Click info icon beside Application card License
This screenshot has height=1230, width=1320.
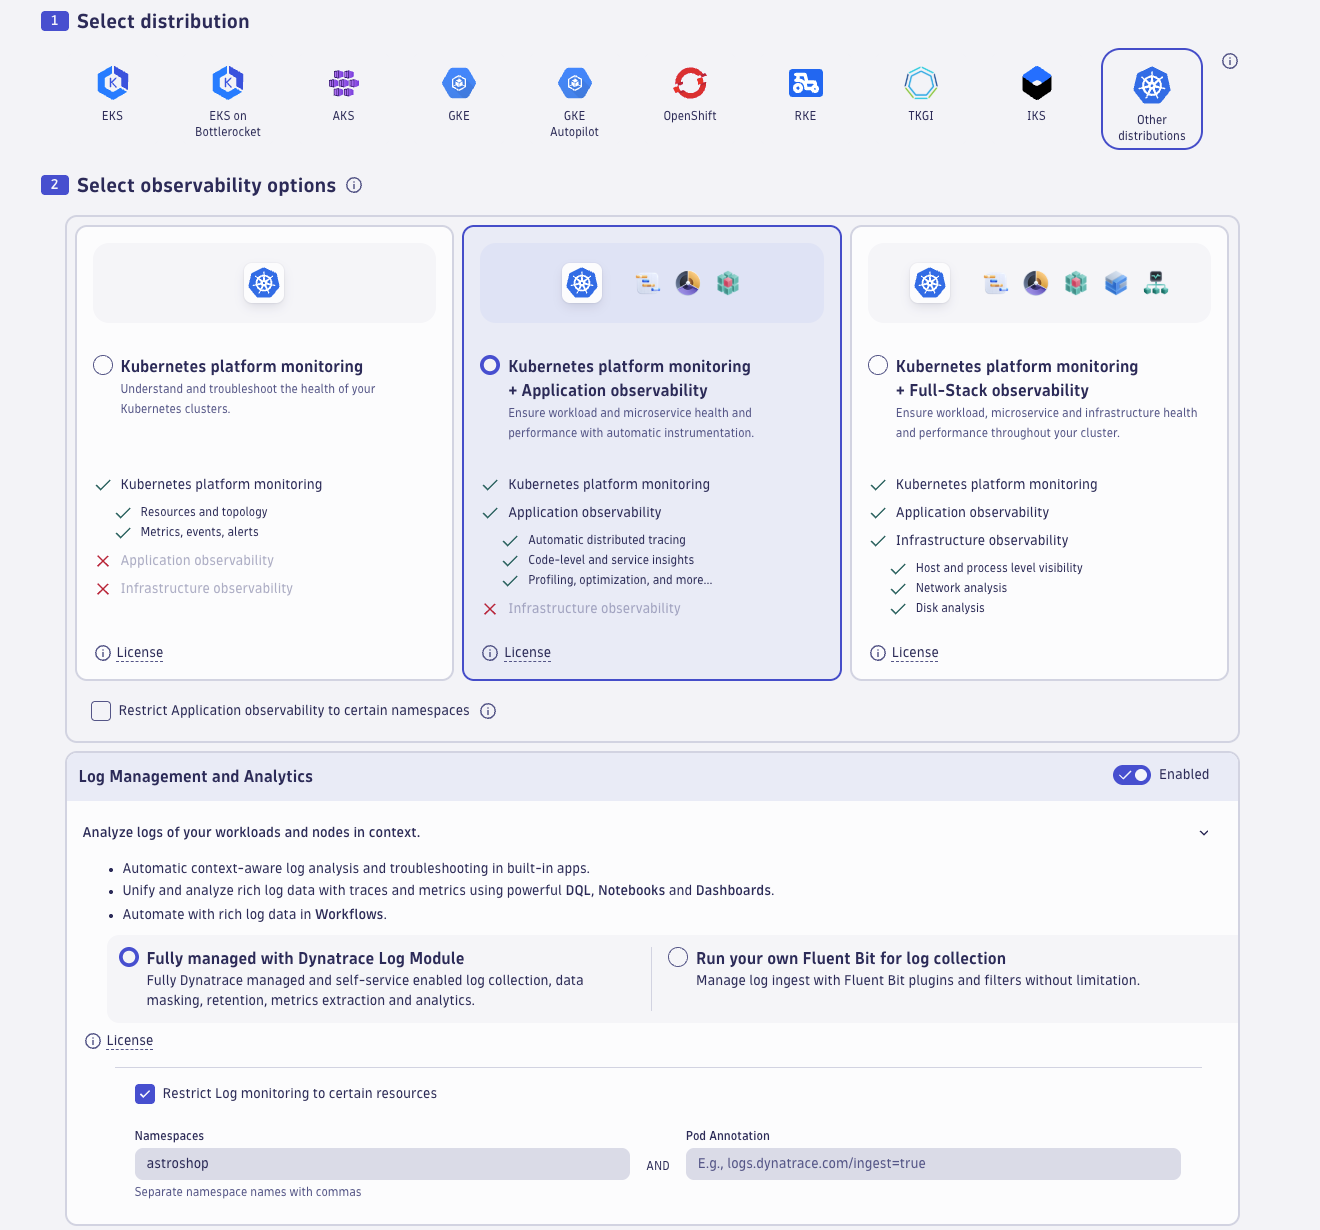pos(490,653)
